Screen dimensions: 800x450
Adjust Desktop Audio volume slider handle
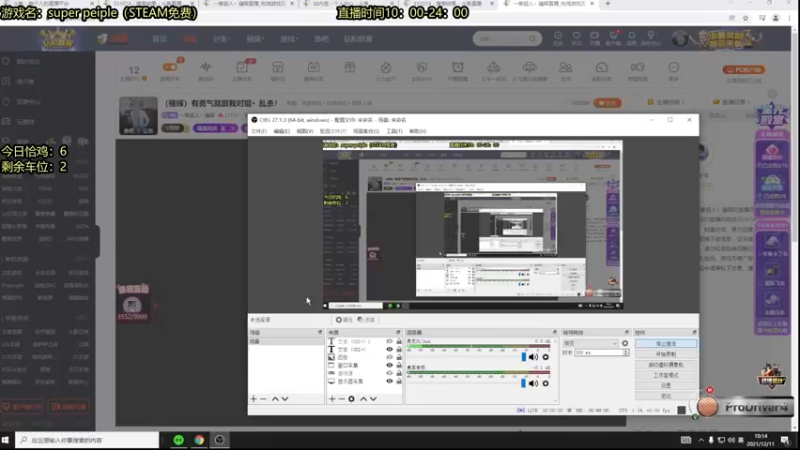(x=523, y=383)
